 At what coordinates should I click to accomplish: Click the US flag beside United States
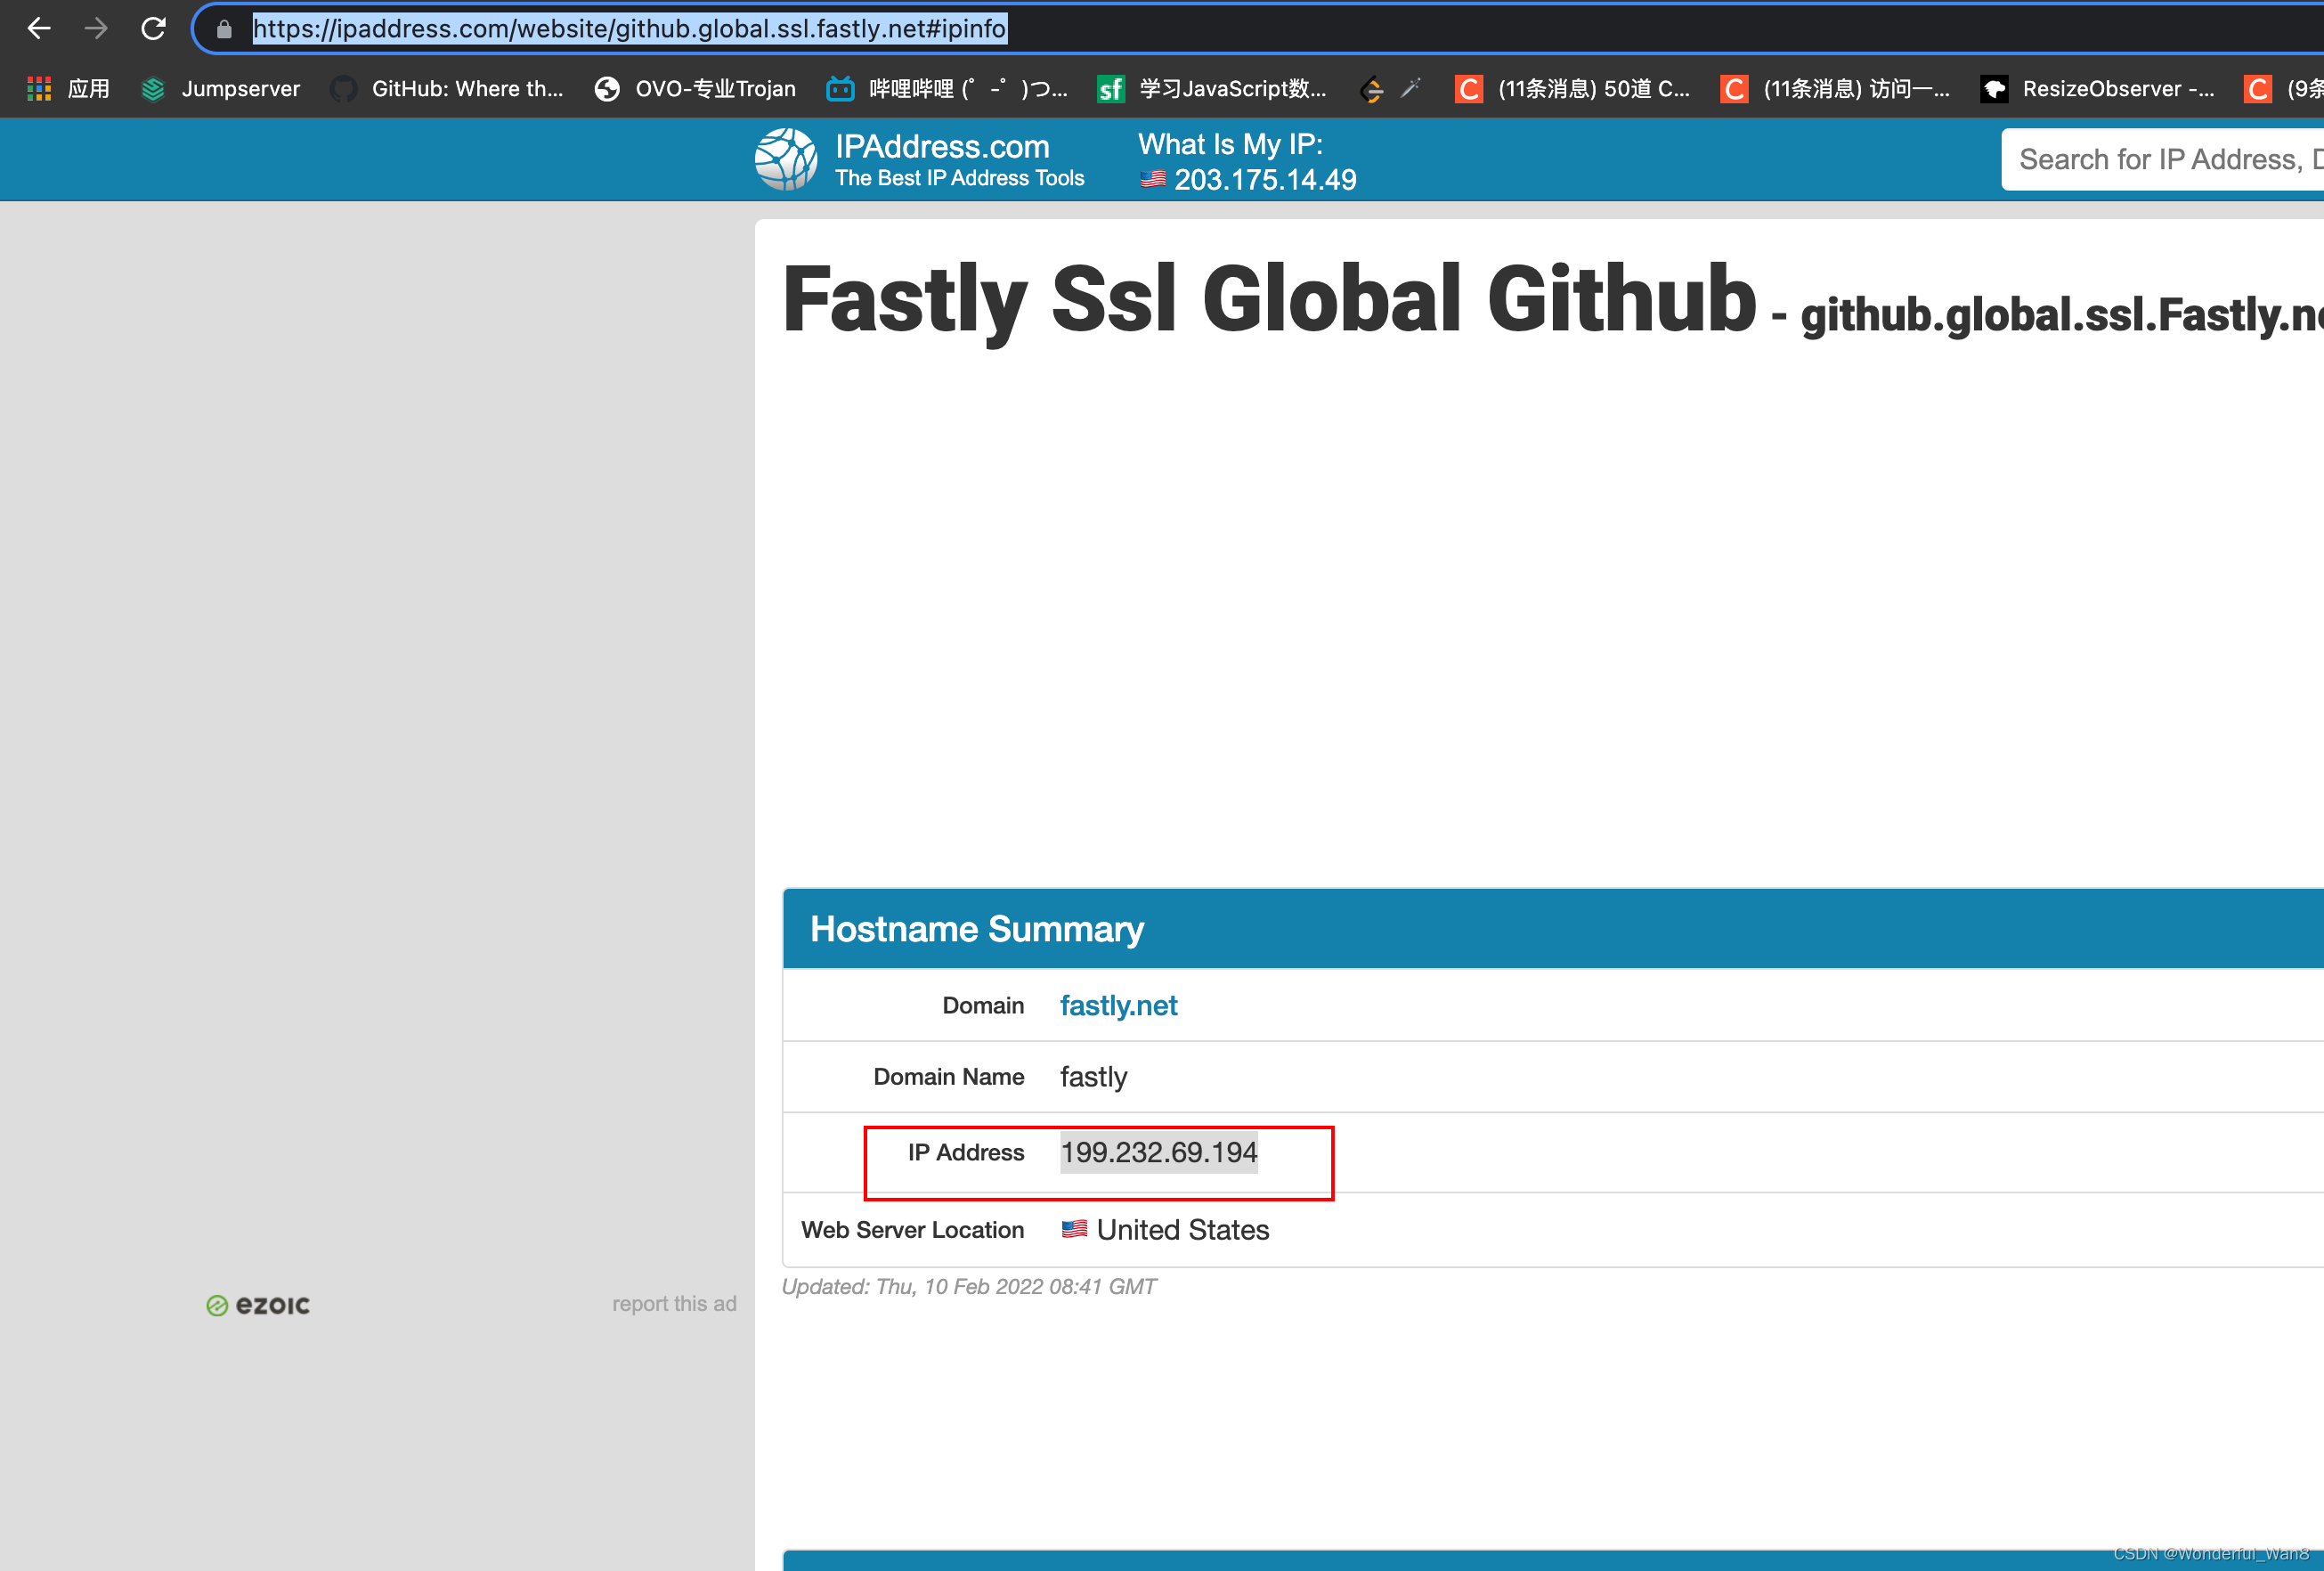[1074, 1229]
